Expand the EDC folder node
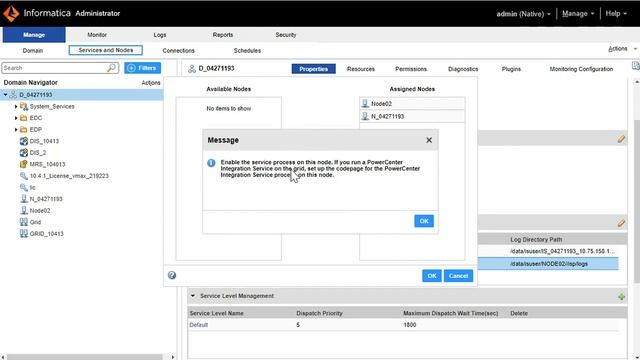The width and height of the screenshot is (640, 360). point(16,118)
